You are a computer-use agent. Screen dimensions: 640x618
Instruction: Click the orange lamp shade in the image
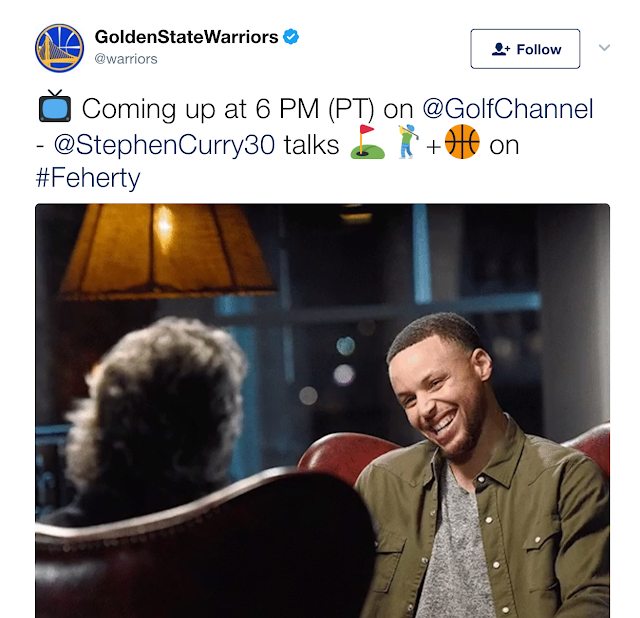[x=165, y=250]
